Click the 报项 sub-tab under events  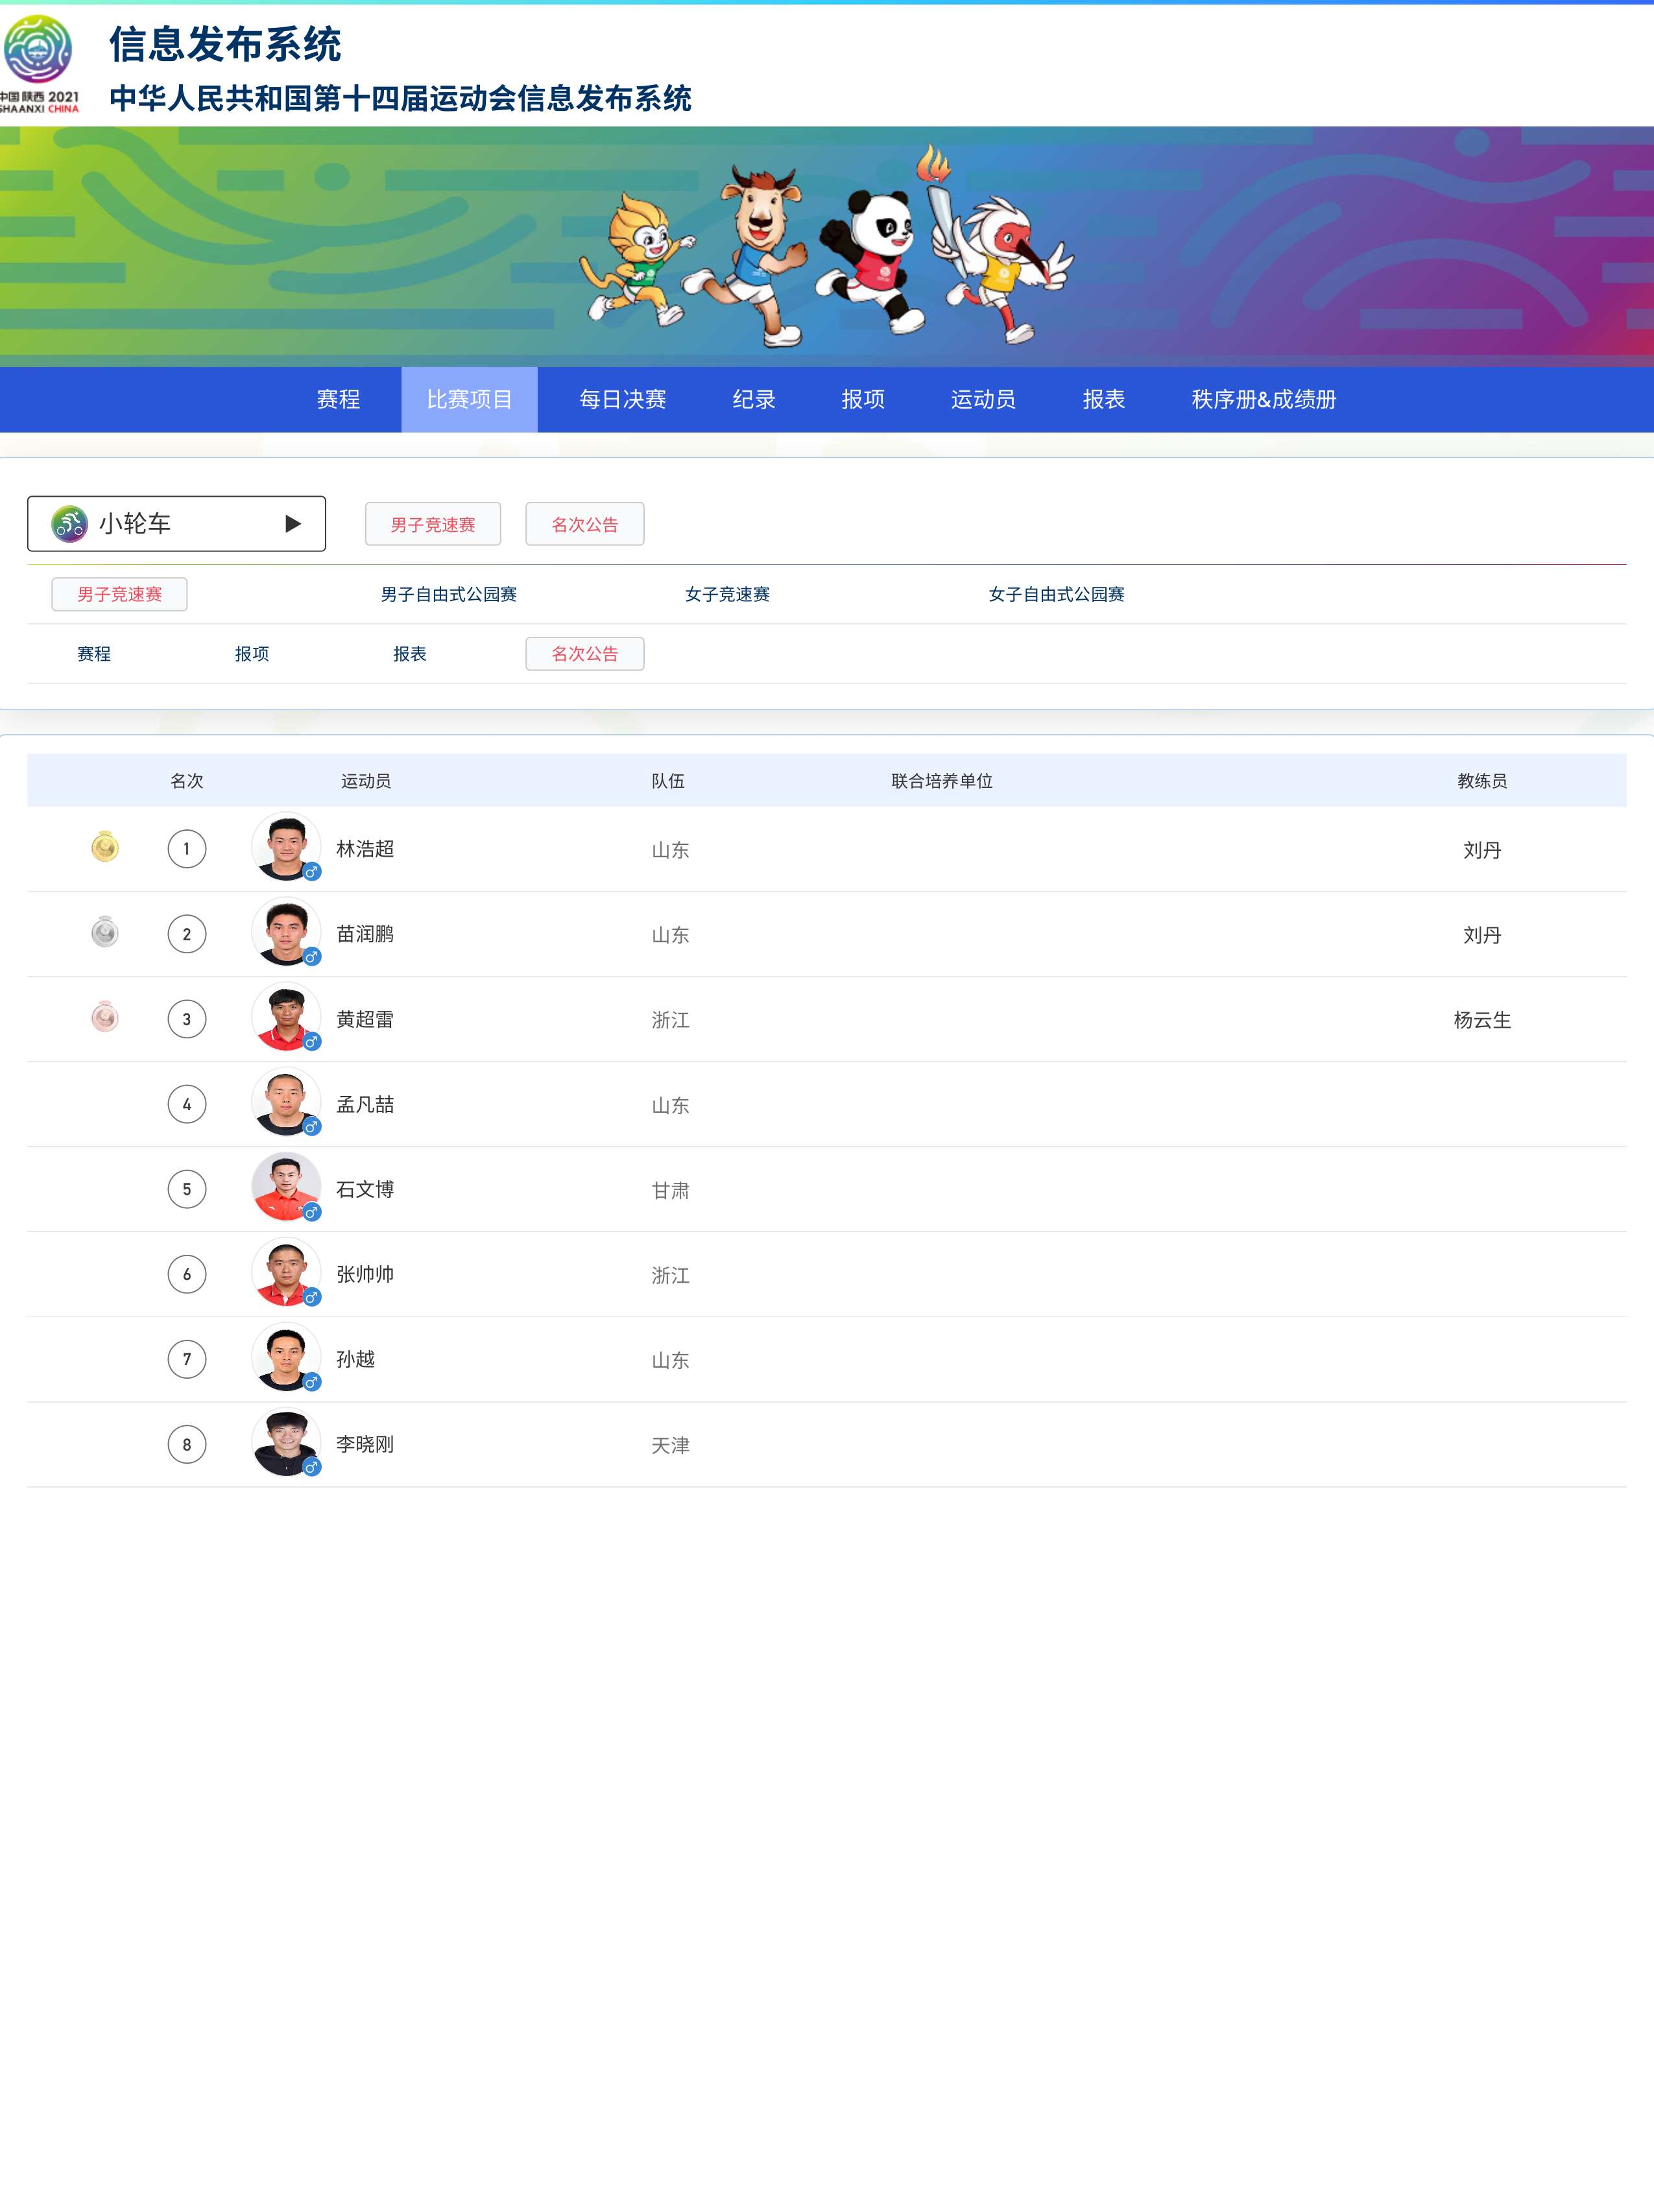pyautogui.click(x=252, y=654)
